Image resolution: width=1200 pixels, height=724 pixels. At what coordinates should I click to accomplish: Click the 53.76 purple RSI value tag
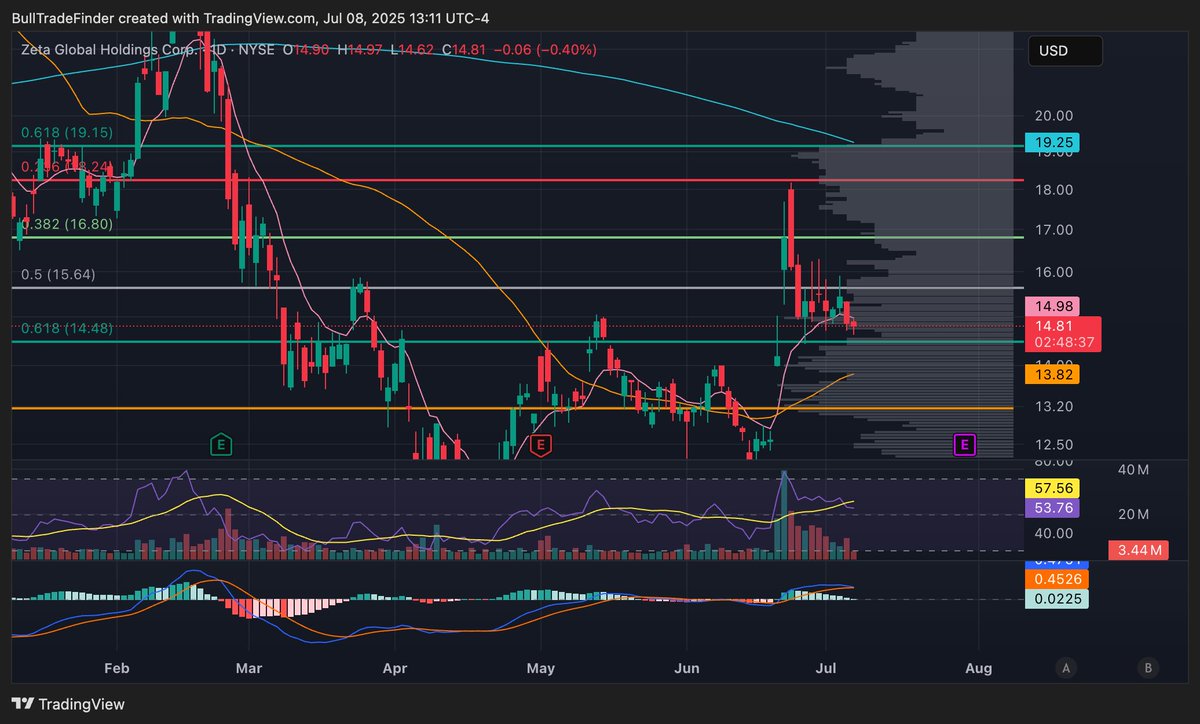1053,508
